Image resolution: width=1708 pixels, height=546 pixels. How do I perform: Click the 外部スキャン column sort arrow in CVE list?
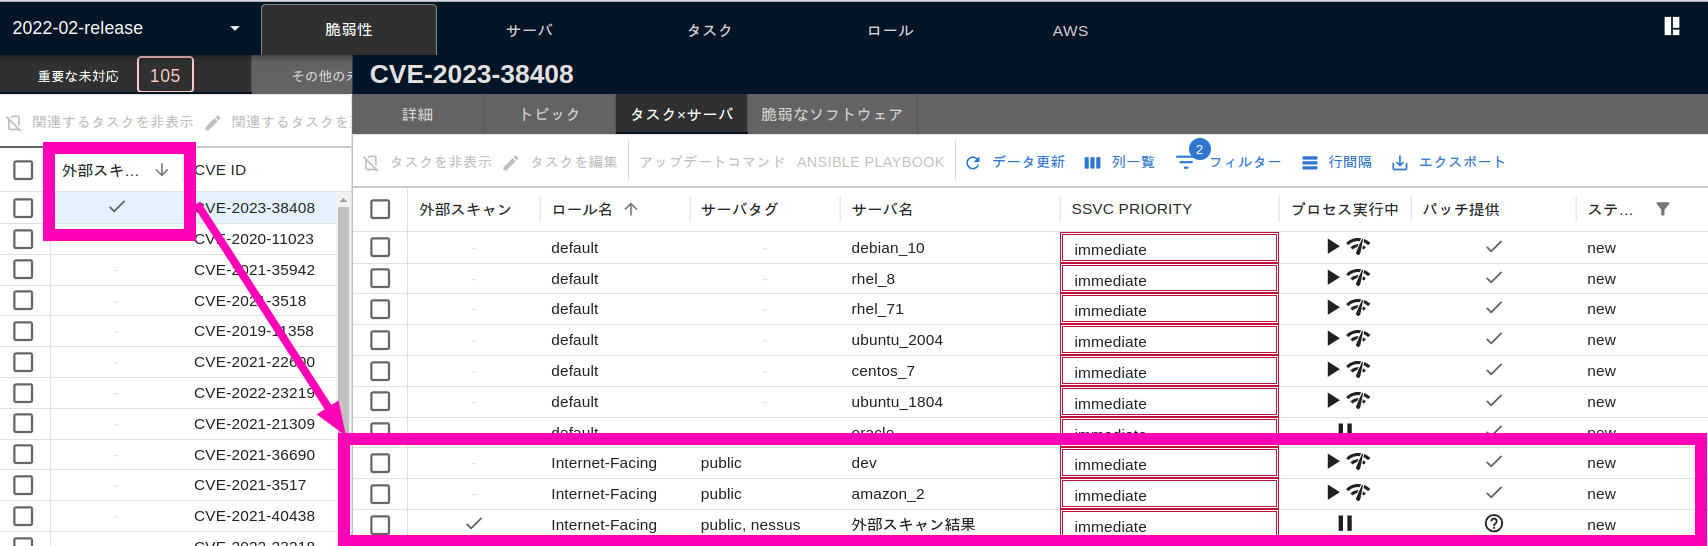(162, 170)
